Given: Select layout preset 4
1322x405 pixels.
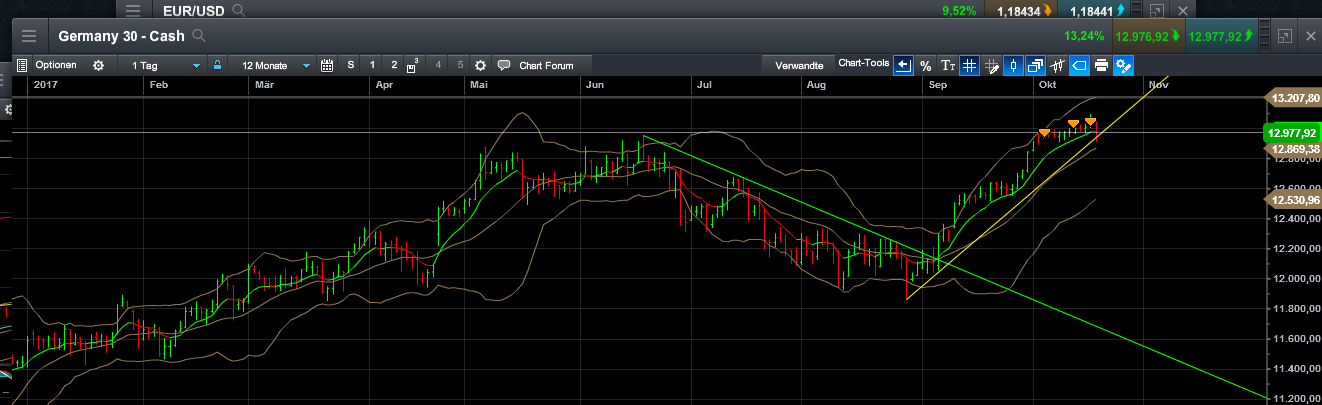Looking at the screenshot, I should point(438,65).
